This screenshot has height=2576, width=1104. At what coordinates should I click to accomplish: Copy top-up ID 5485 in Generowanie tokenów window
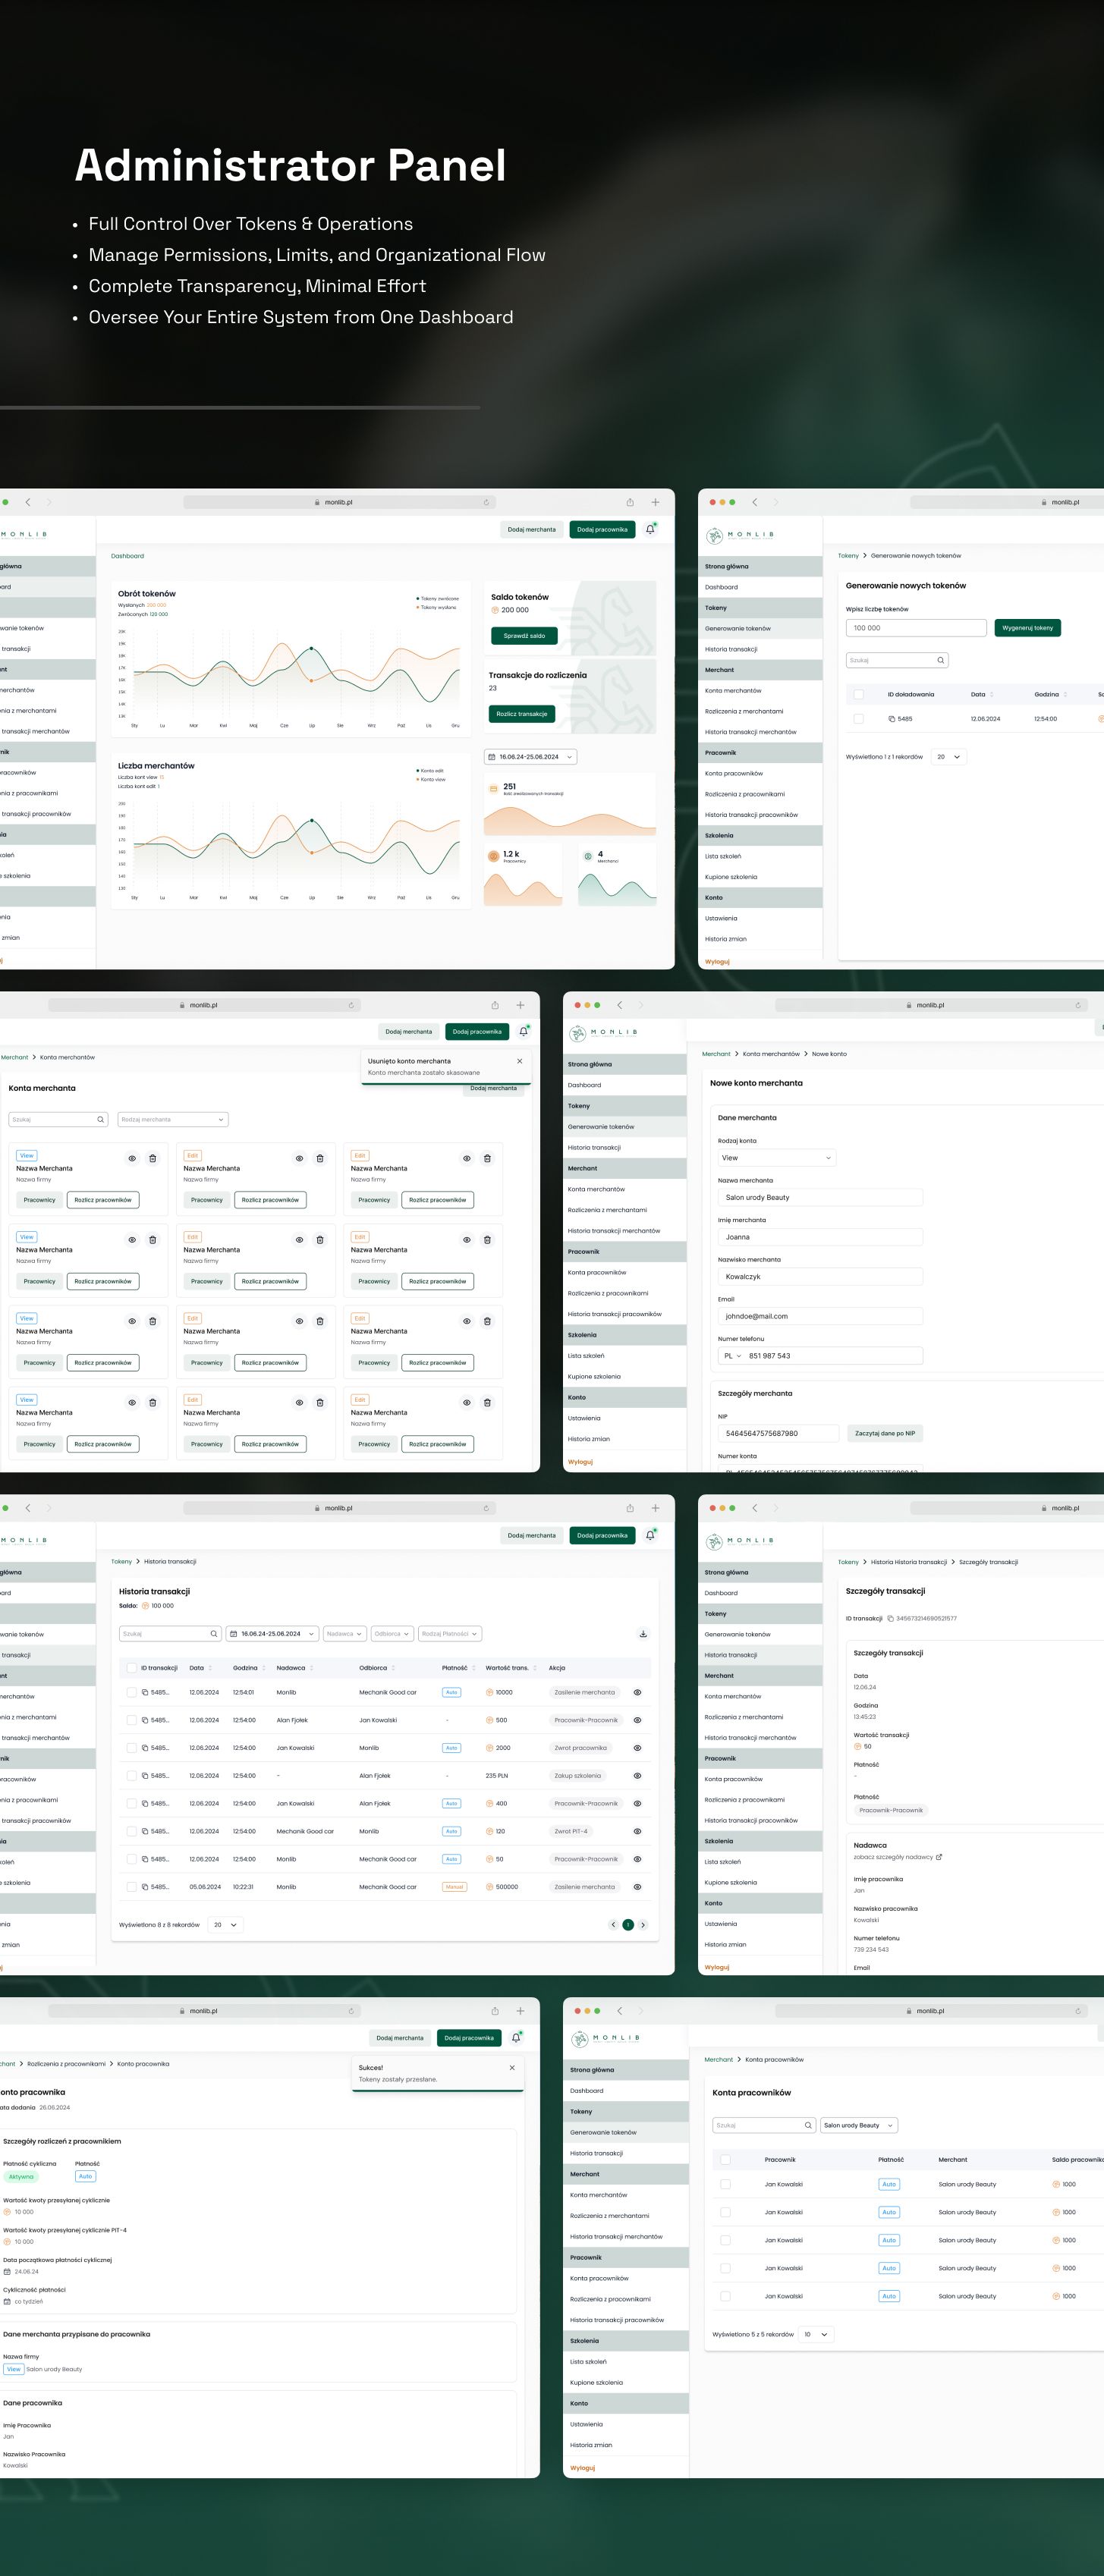(892, 719)
